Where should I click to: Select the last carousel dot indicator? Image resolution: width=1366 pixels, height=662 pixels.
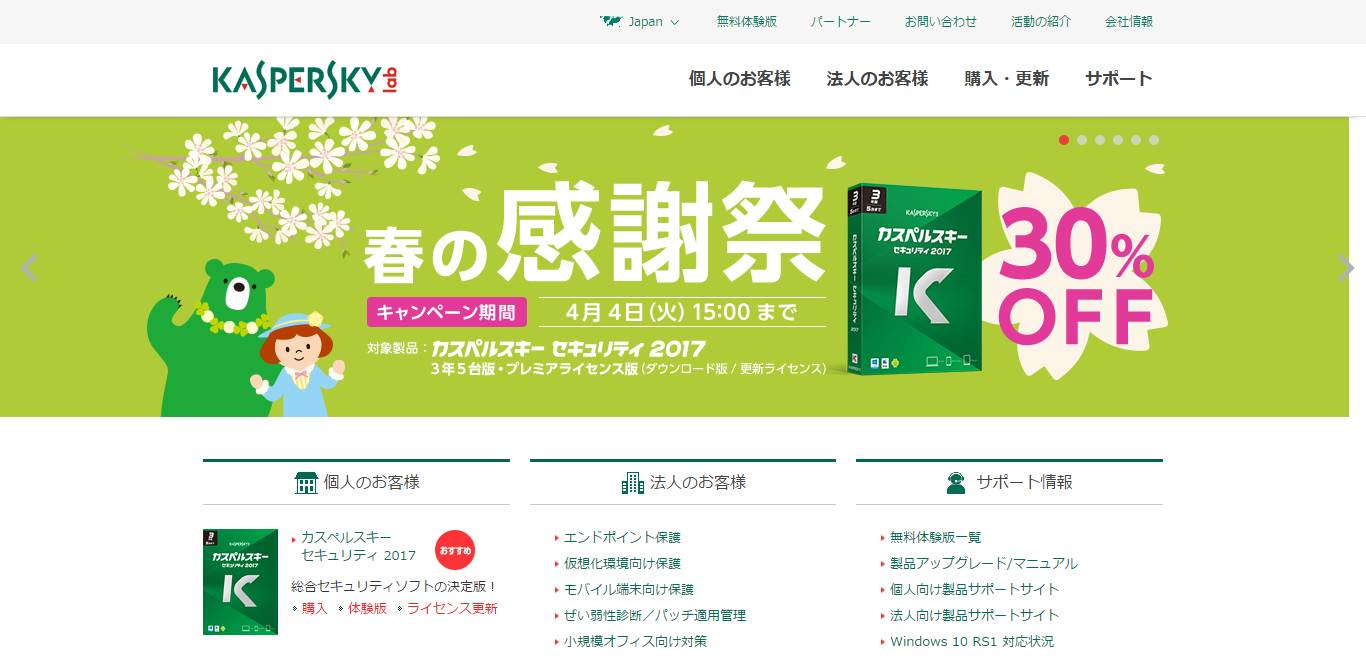coord(1154,140)
